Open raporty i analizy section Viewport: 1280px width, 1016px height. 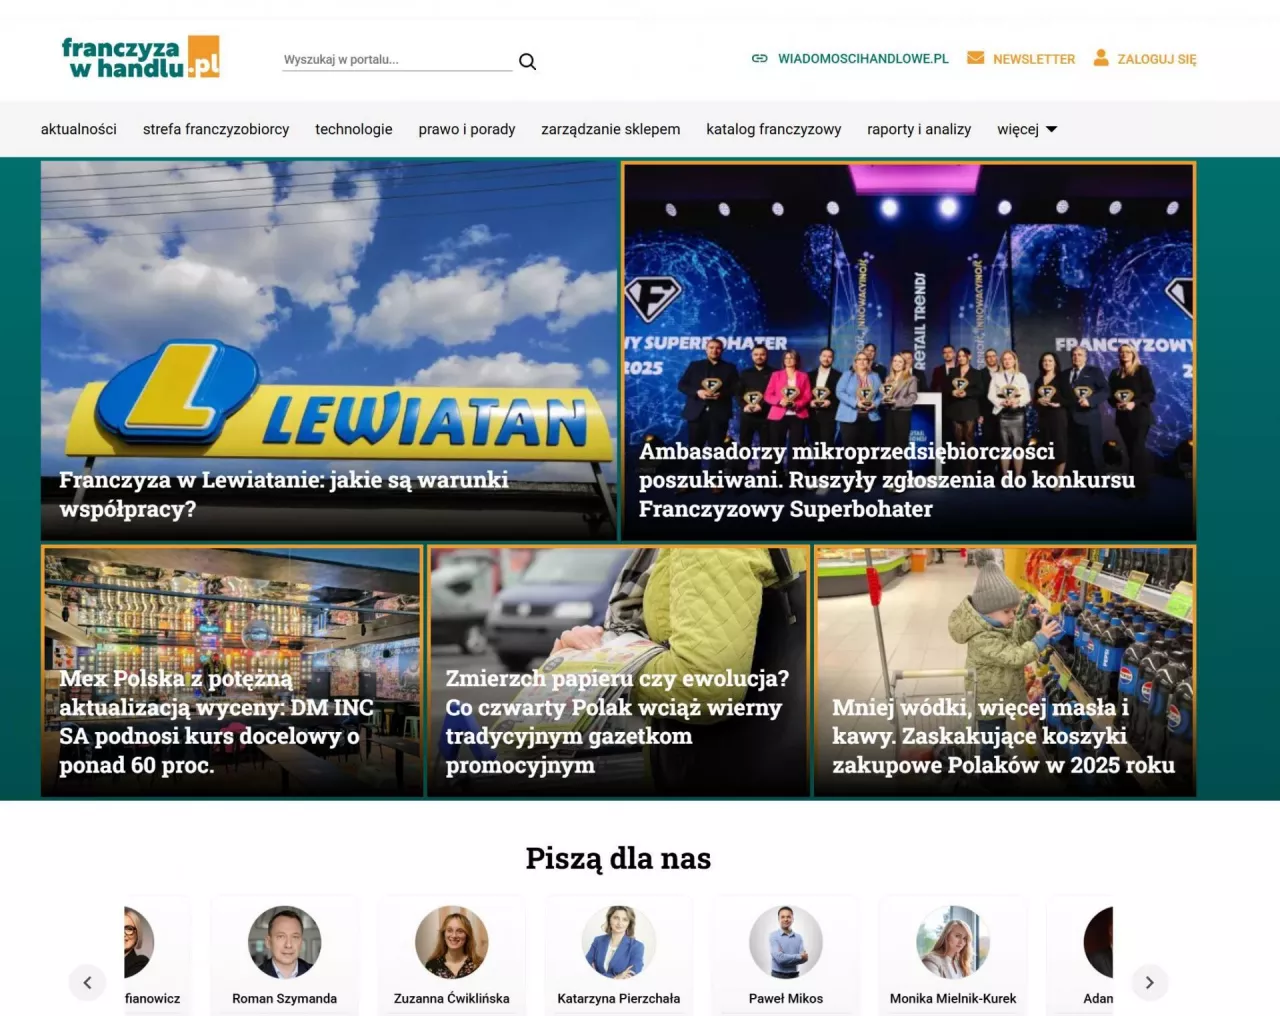pos(919,129)
